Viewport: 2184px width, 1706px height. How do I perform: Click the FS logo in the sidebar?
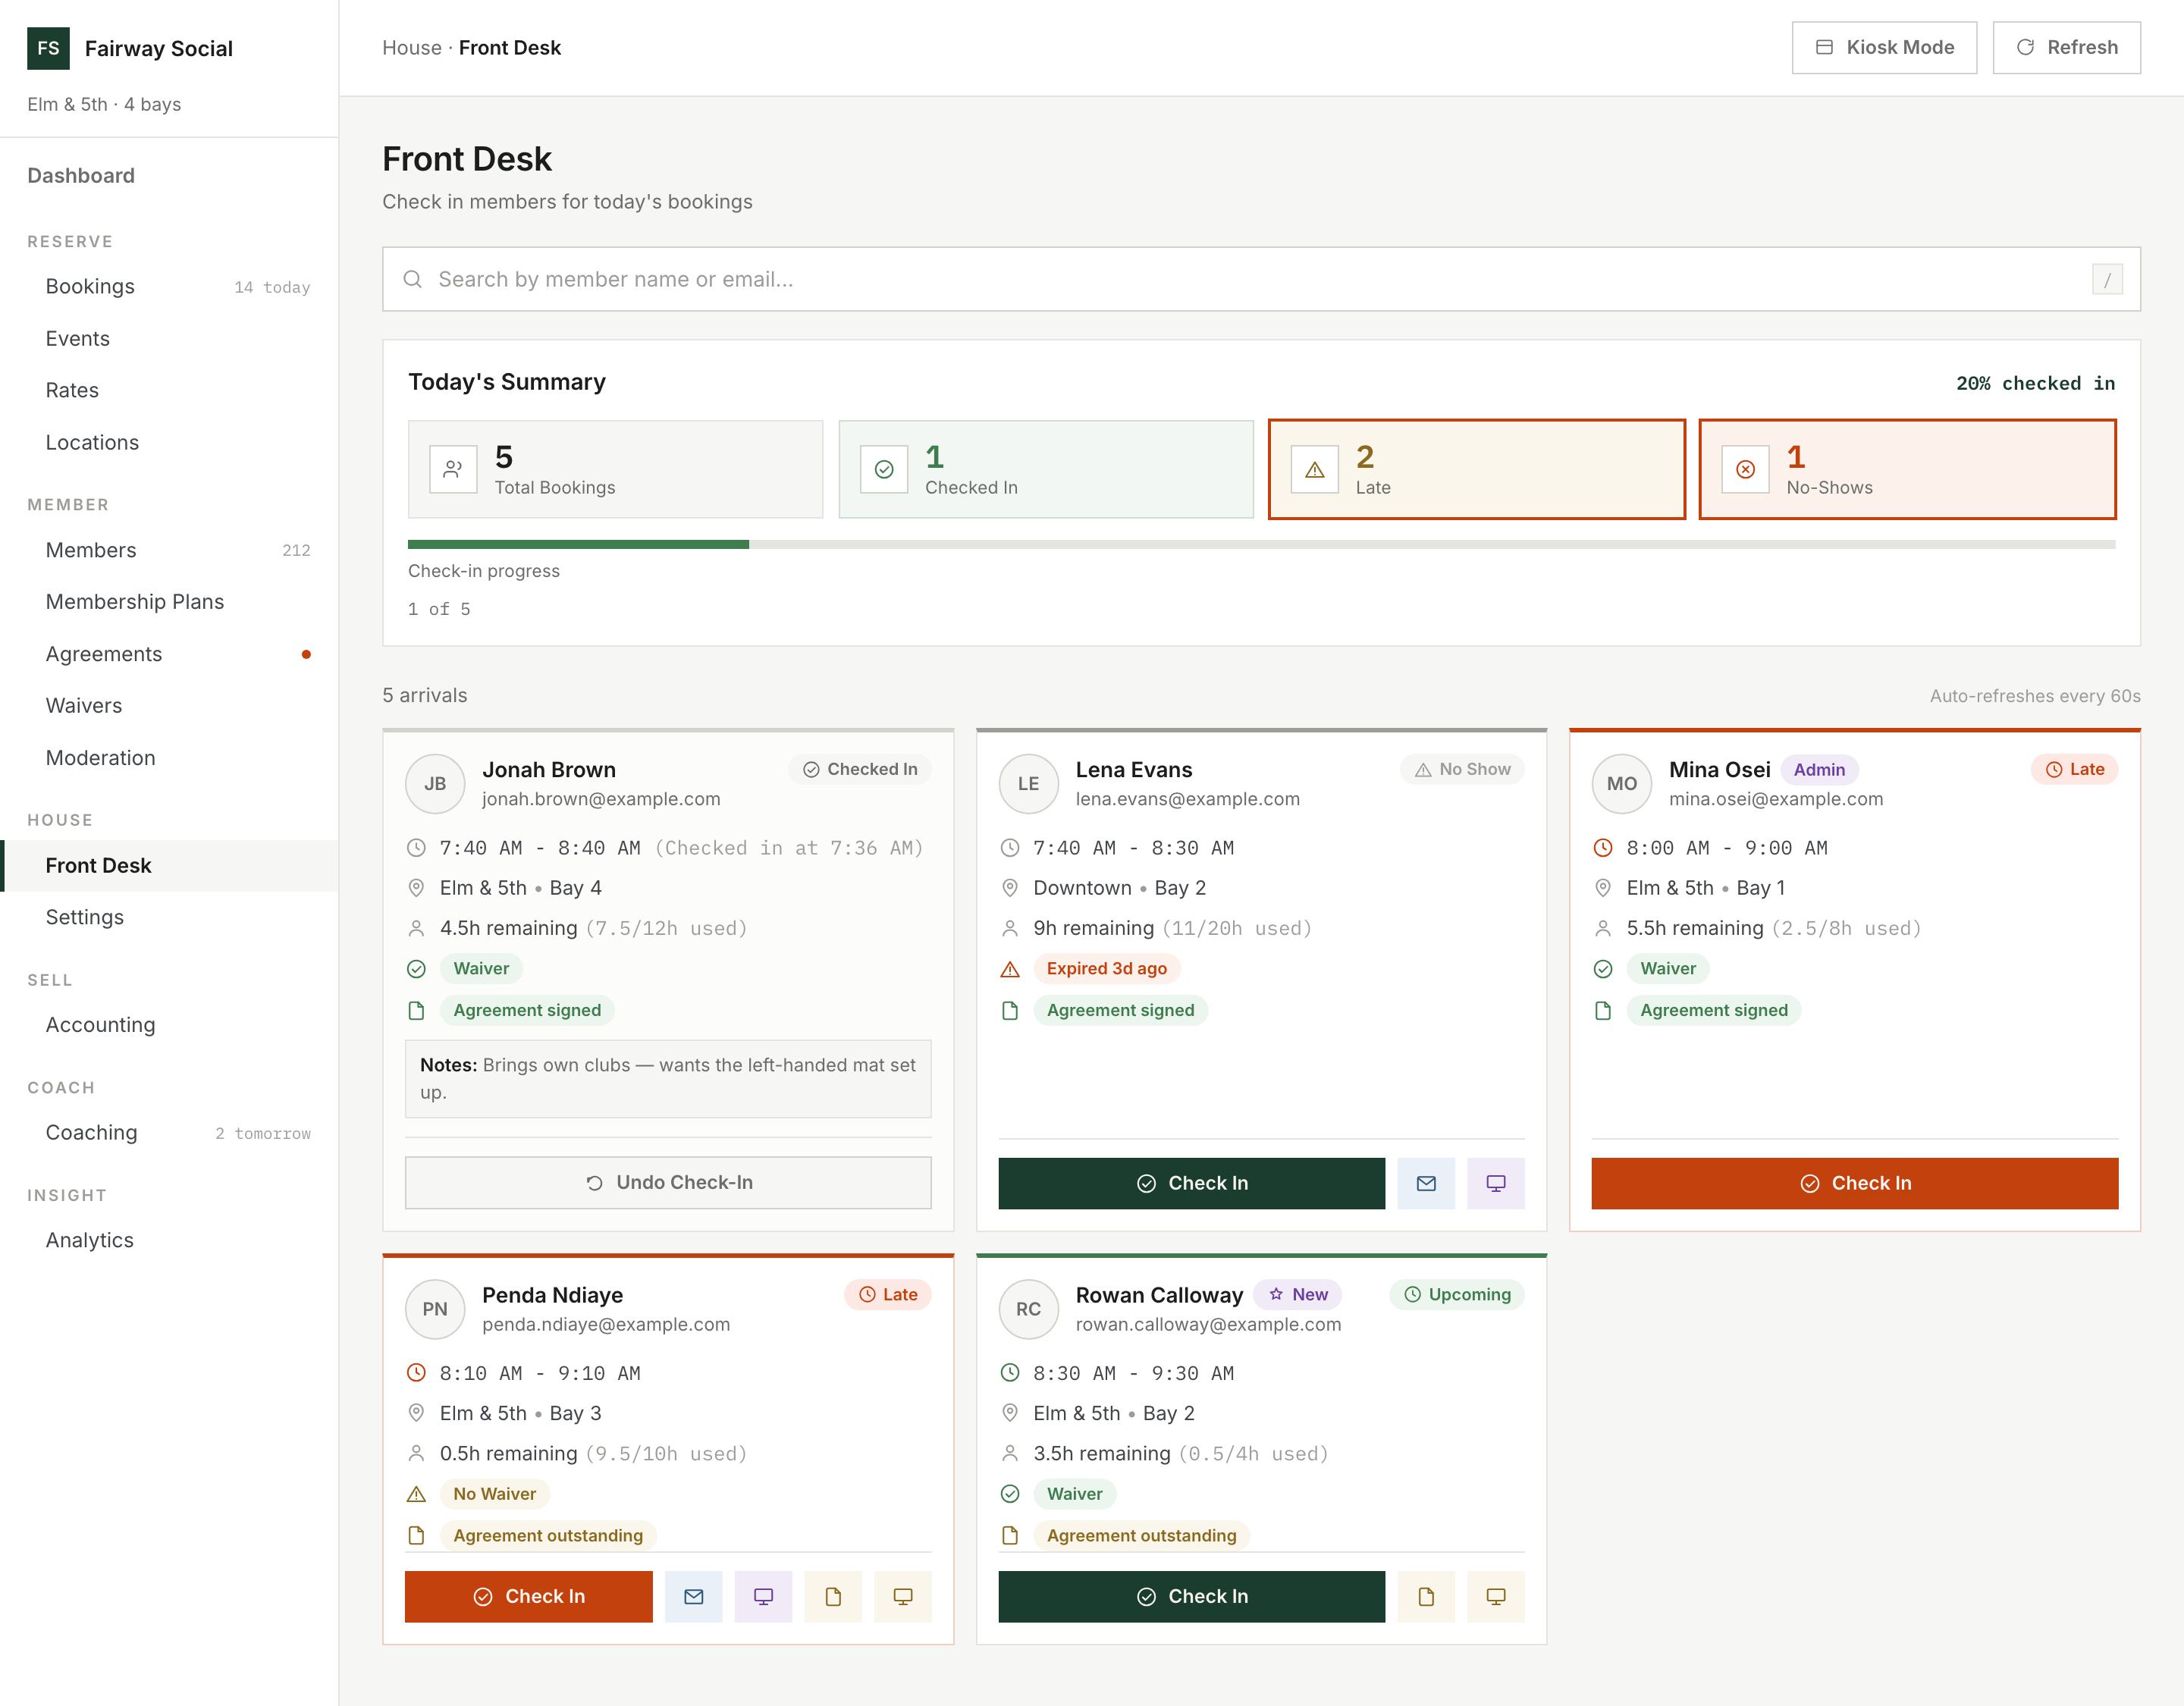click(48, 48)
